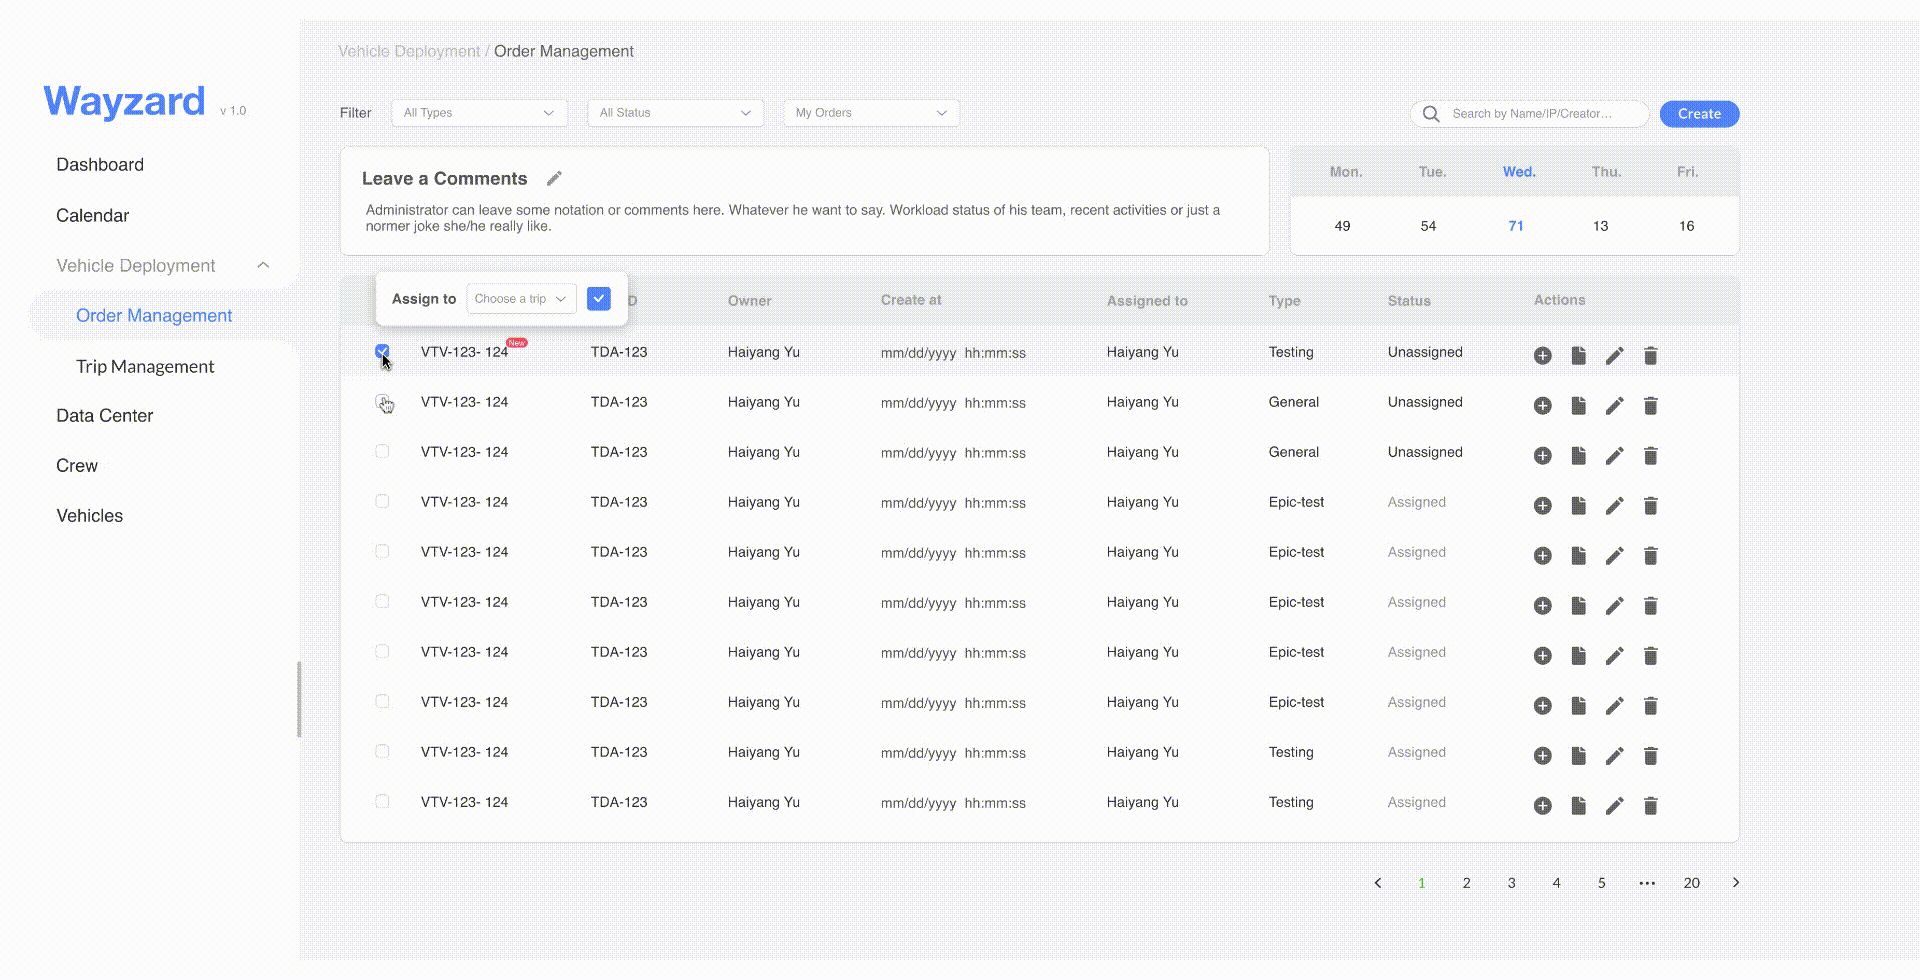Click the edit pencil in the first order row
The image size is (1920, 980).
tap(1614, 355)
